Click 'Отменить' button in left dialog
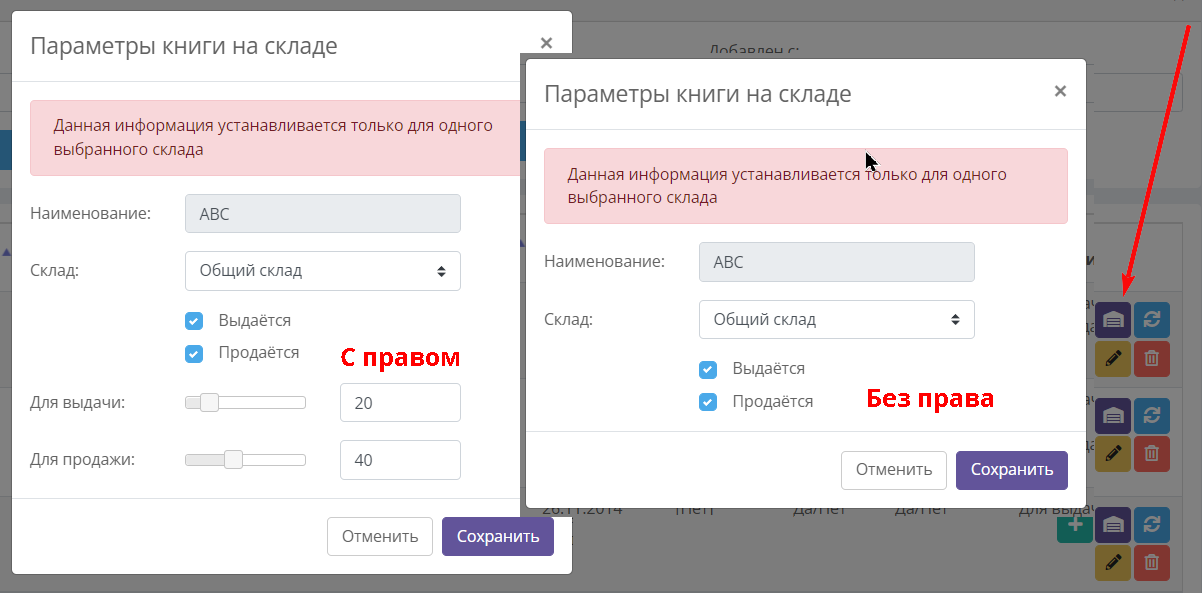1202x593 pixels. (x=380, y=536)
